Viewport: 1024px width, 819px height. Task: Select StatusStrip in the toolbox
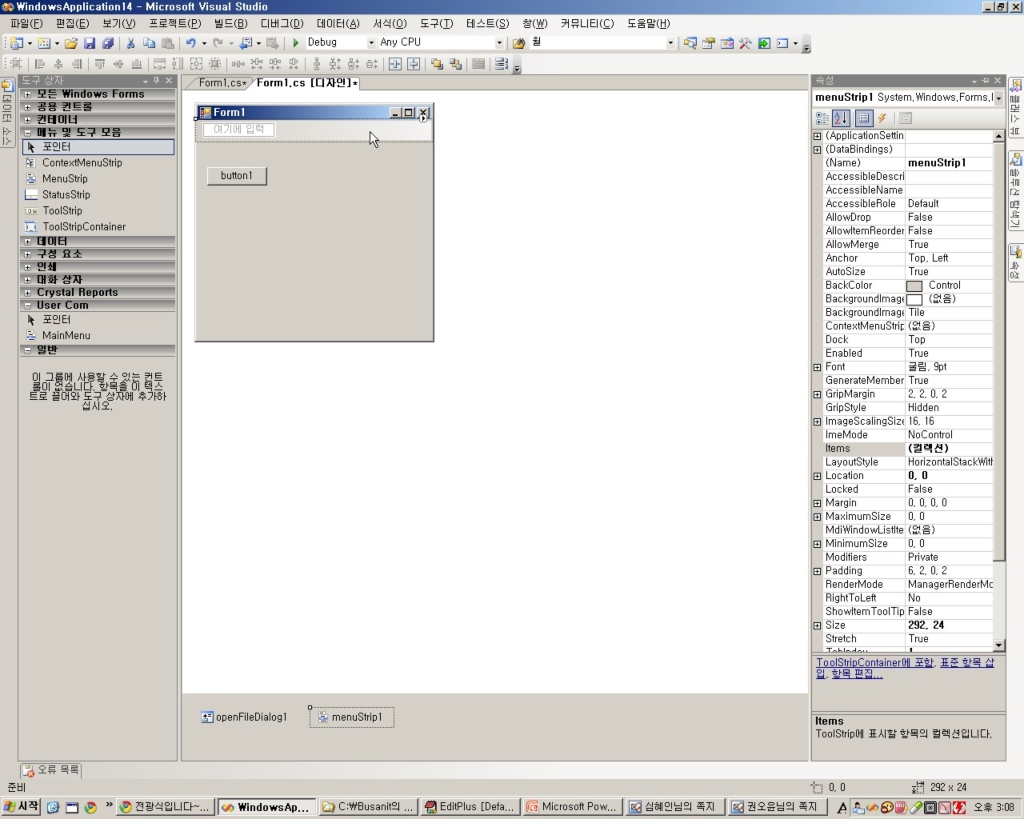click(x=66, y=195)
